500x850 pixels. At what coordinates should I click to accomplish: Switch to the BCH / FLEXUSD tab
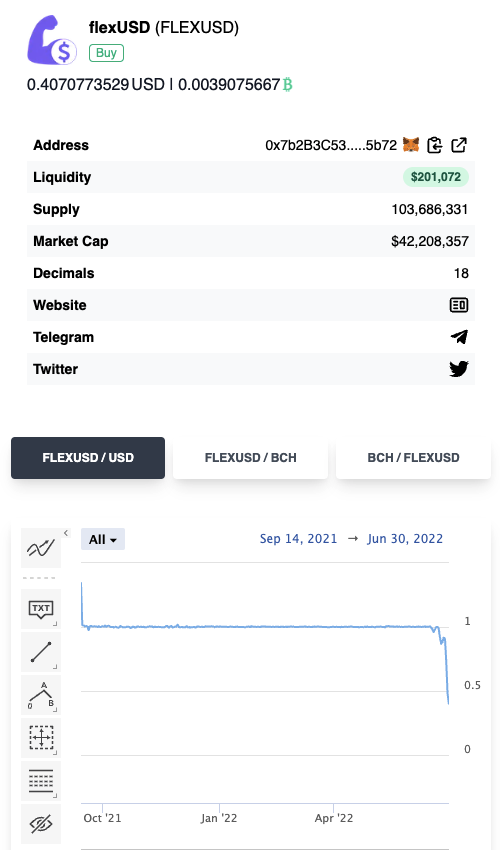[x=413, y=458]
